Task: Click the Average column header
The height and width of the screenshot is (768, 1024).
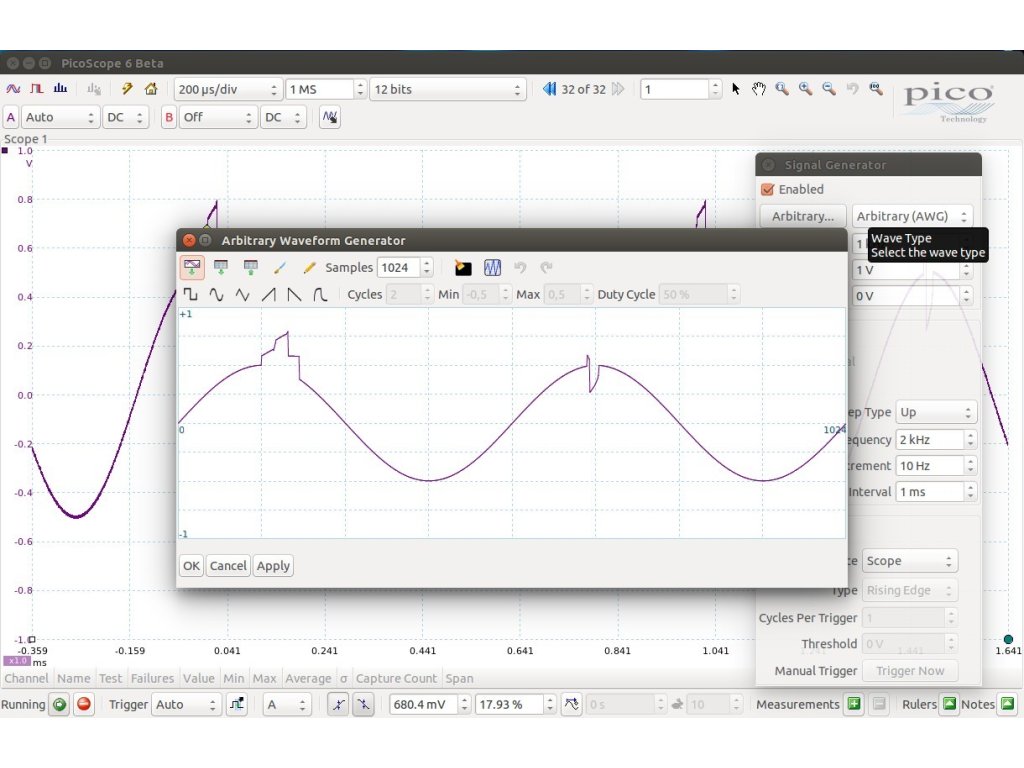Action: (x=308, y=679)
